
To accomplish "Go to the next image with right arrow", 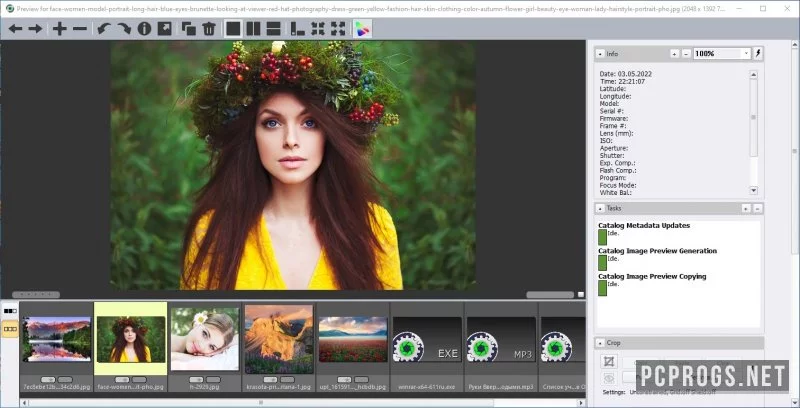I will 35,29.
